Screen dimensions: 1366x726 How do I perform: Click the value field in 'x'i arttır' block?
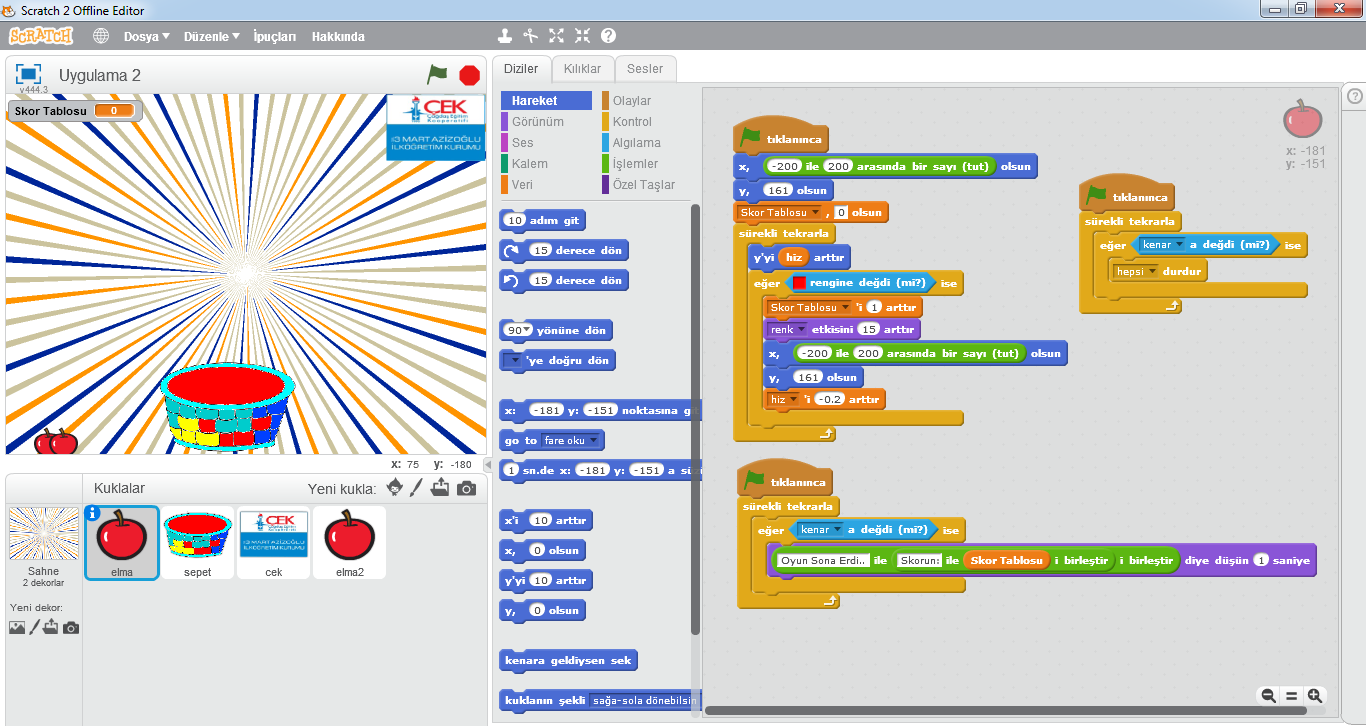(540, 521)
